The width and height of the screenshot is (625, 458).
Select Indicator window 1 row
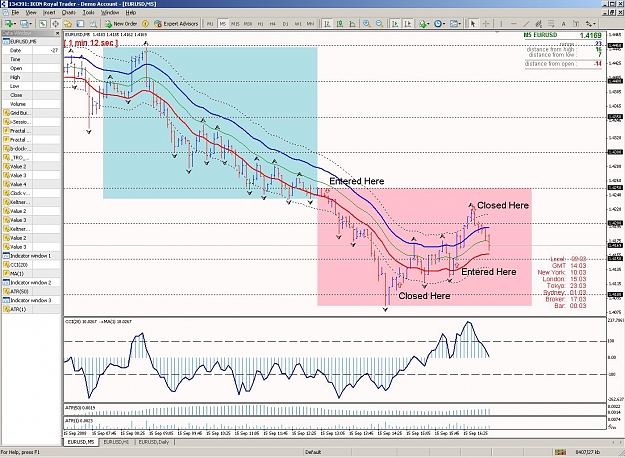pos(31,256)
